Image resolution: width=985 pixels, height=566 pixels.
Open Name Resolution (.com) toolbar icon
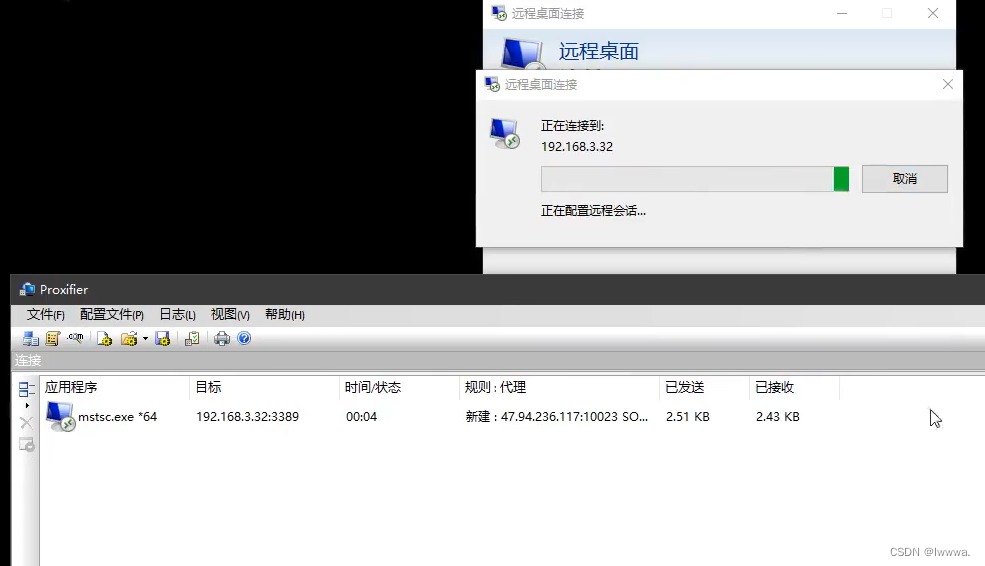point(75,339)
